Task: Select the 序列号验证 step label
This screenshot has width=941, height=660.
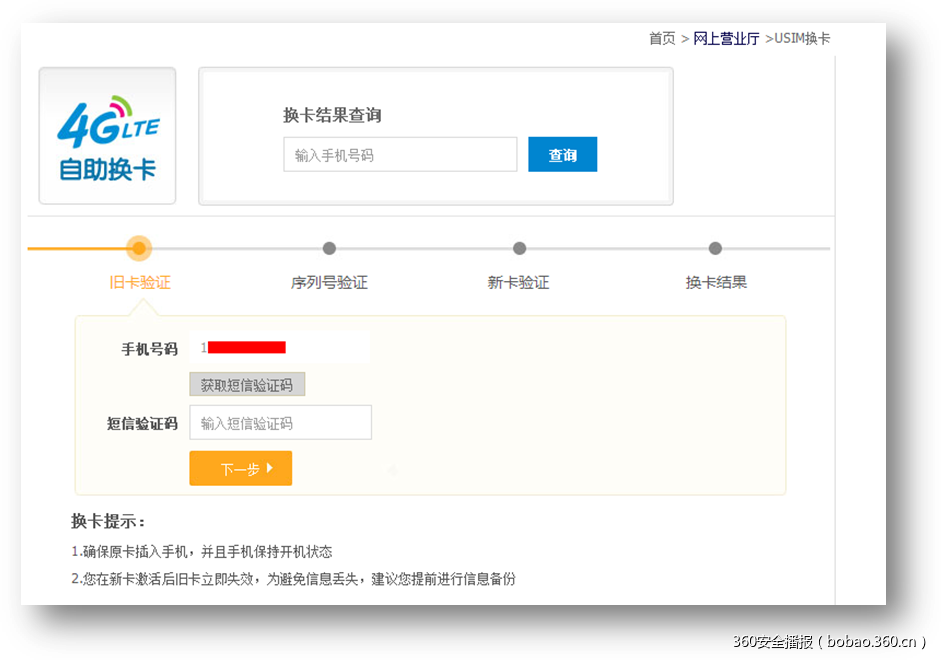Action: click(330, 282)
